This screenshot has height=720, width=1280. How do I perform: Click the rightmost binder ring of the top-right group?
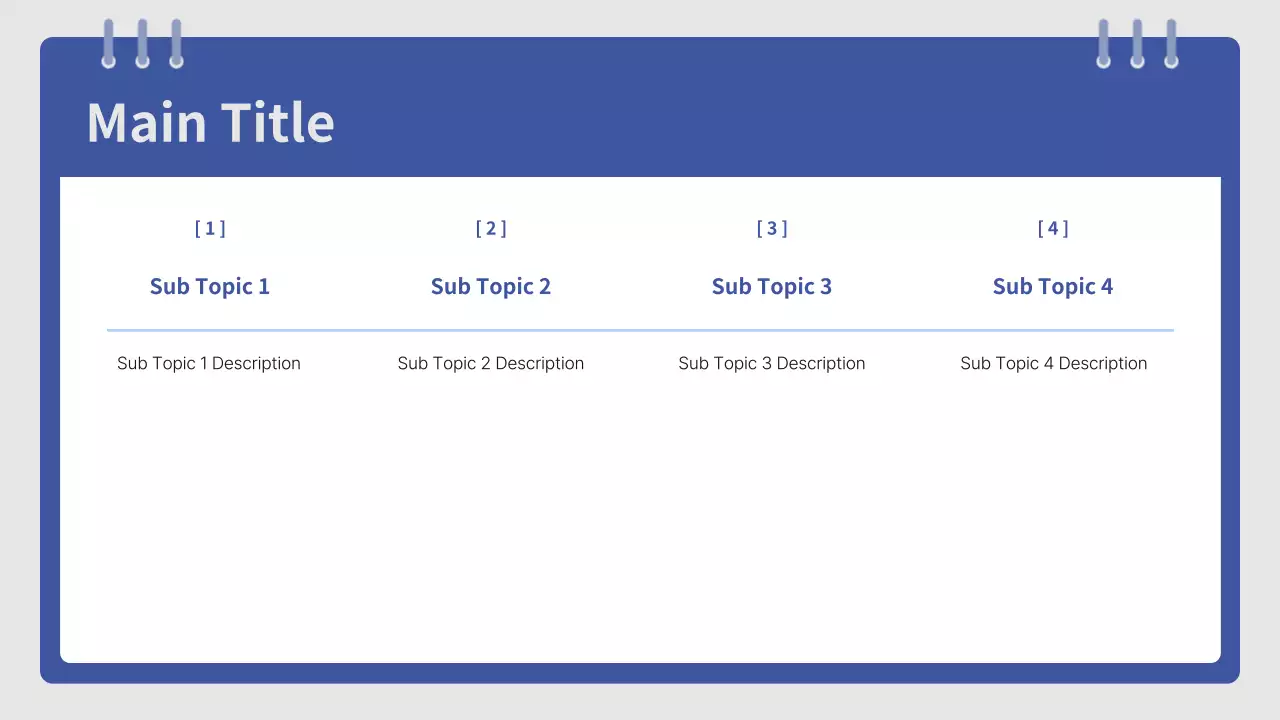point(1171,44)
